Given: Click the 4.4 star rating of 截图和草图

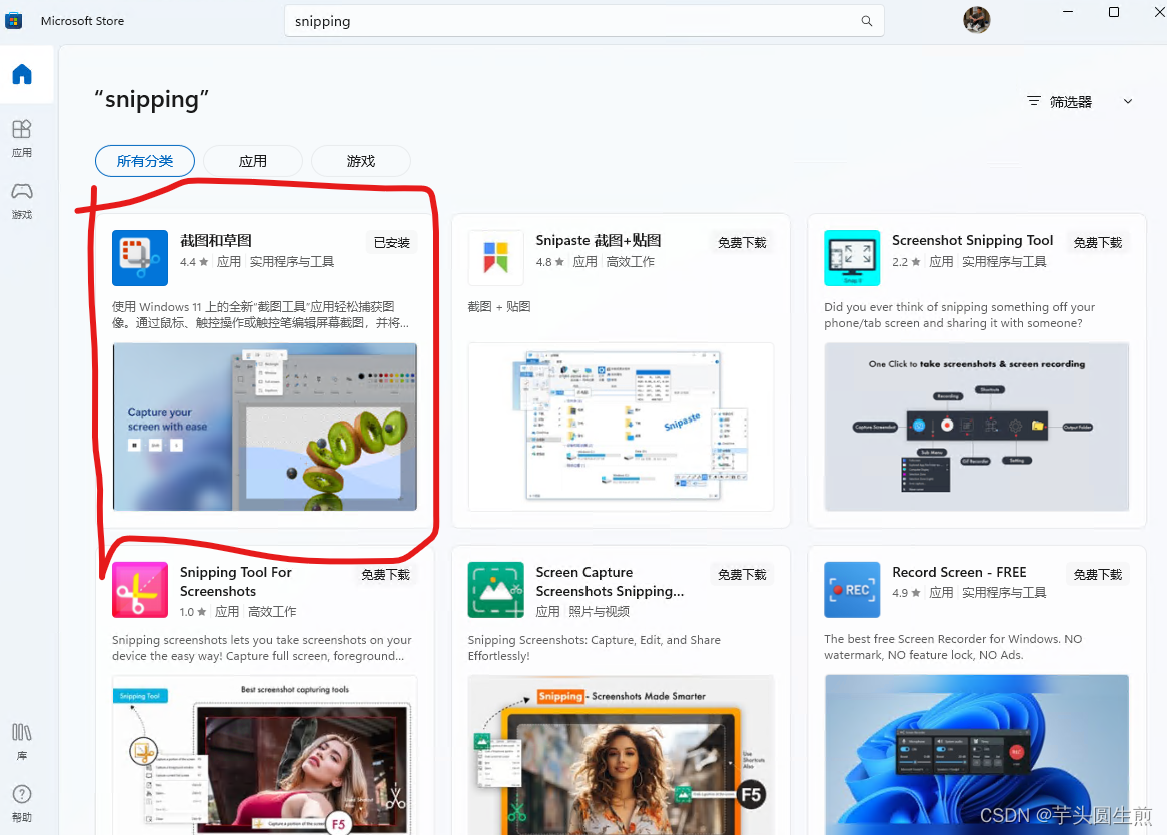Looking at the screenshot, I should (194, 262).
